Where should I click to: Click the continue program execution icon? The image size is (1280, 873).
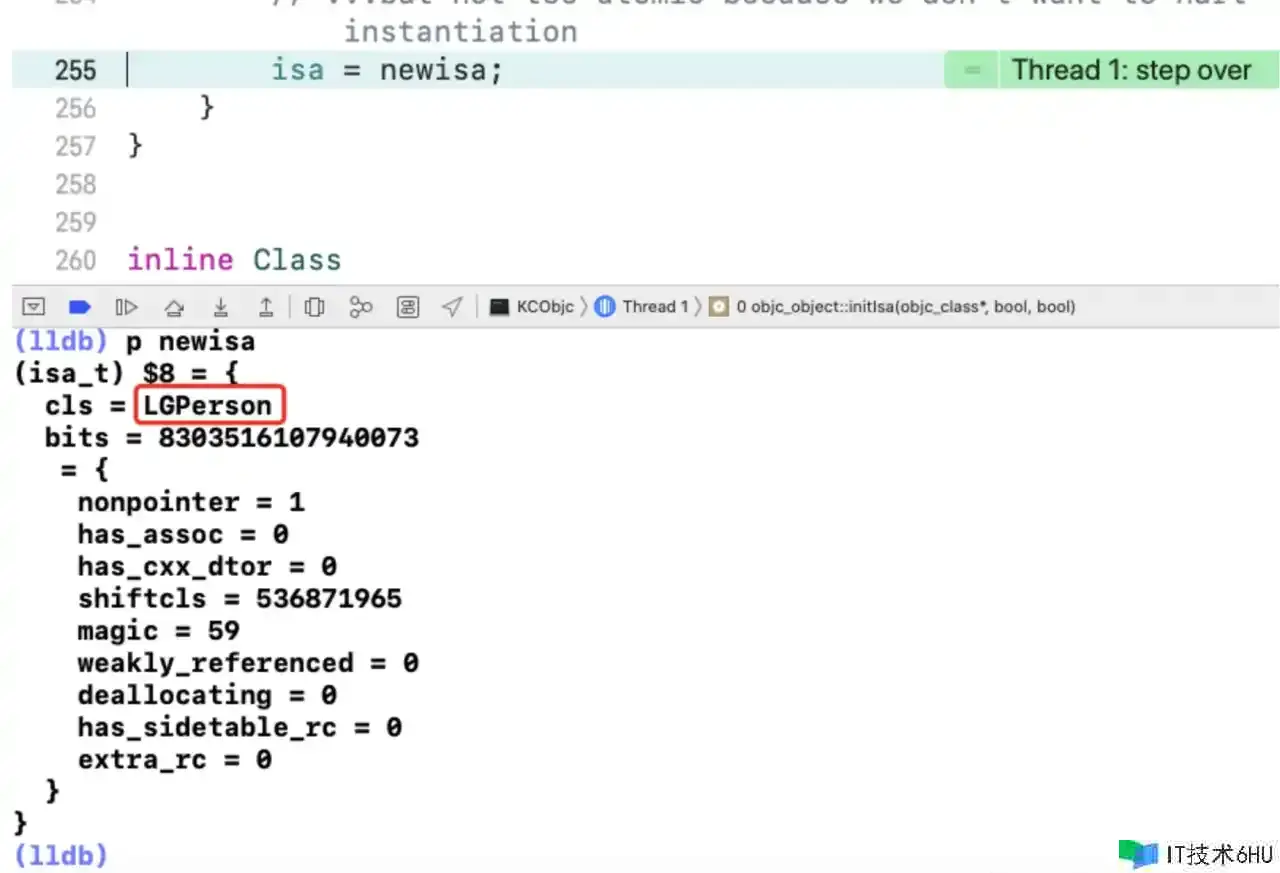point(127,307)
